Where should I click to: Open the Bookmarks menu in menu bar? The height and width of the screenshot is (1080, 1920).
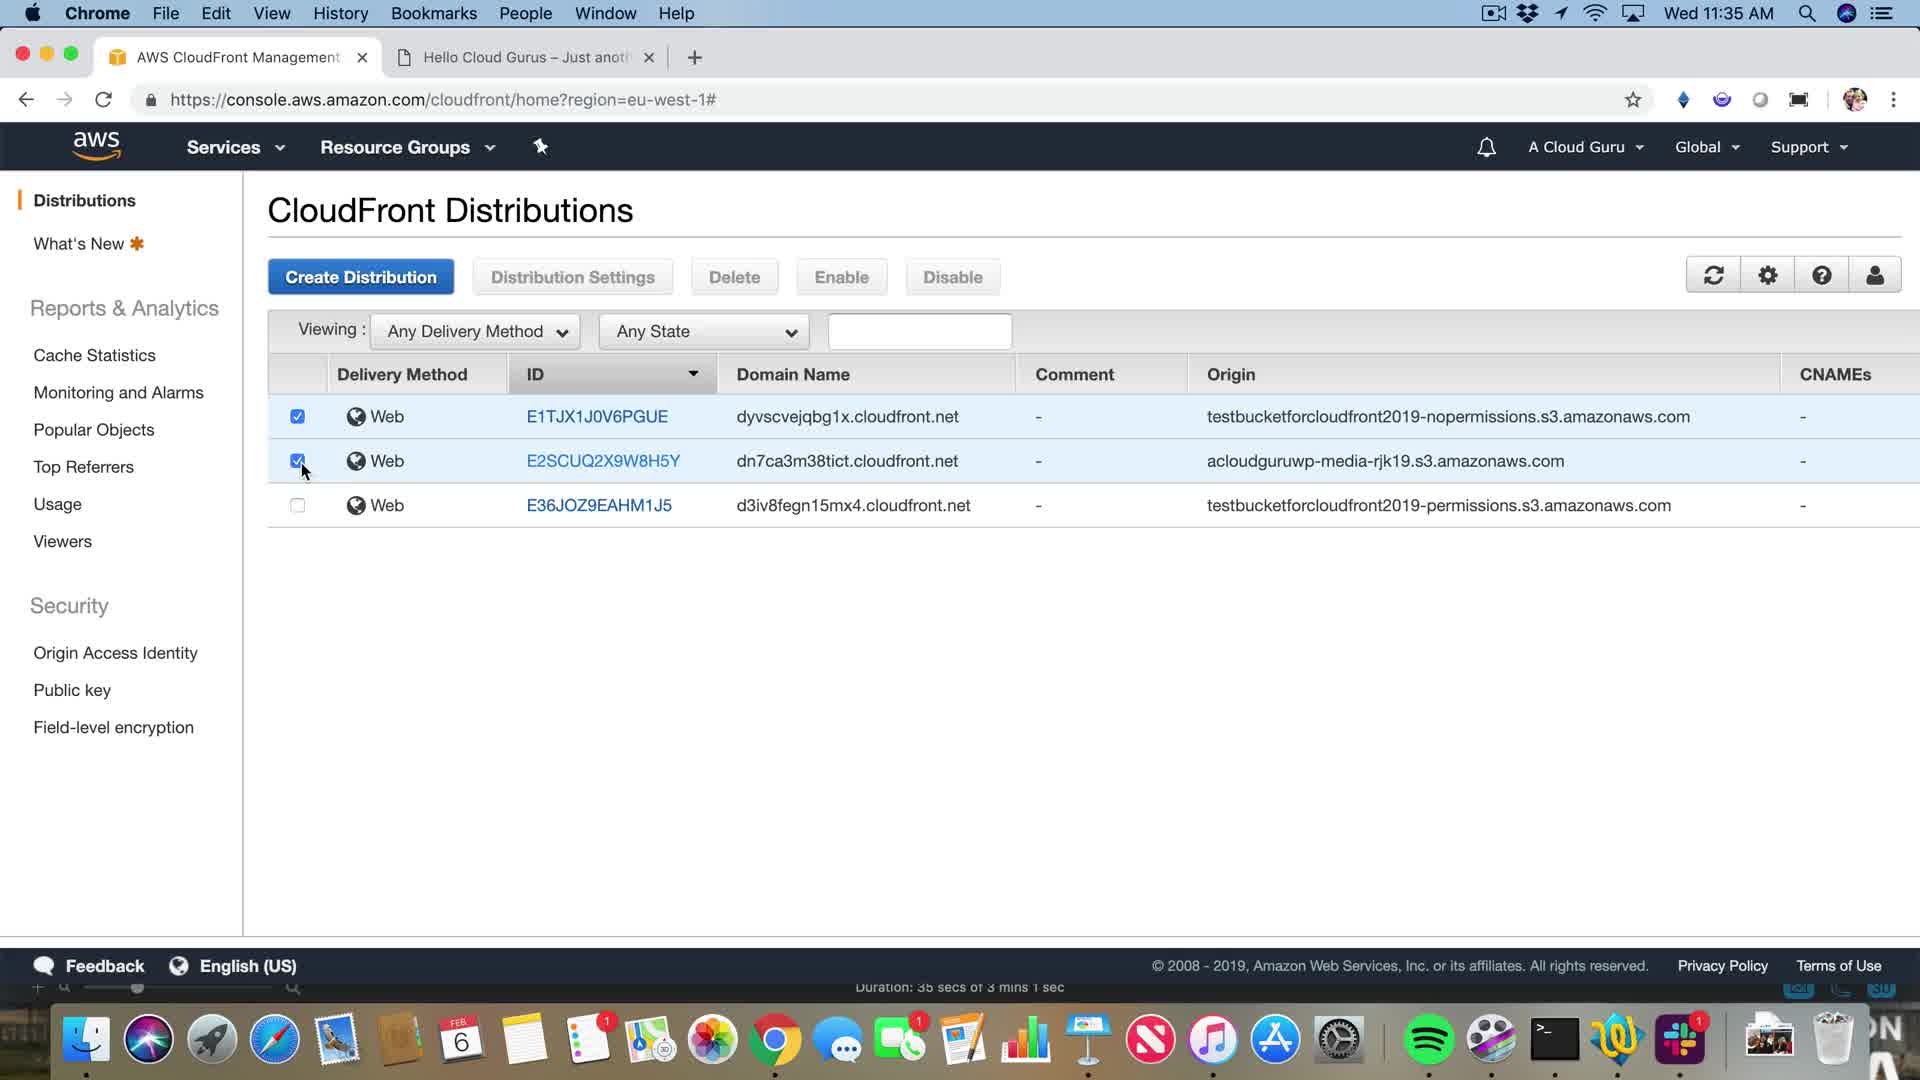click(433, 13)
